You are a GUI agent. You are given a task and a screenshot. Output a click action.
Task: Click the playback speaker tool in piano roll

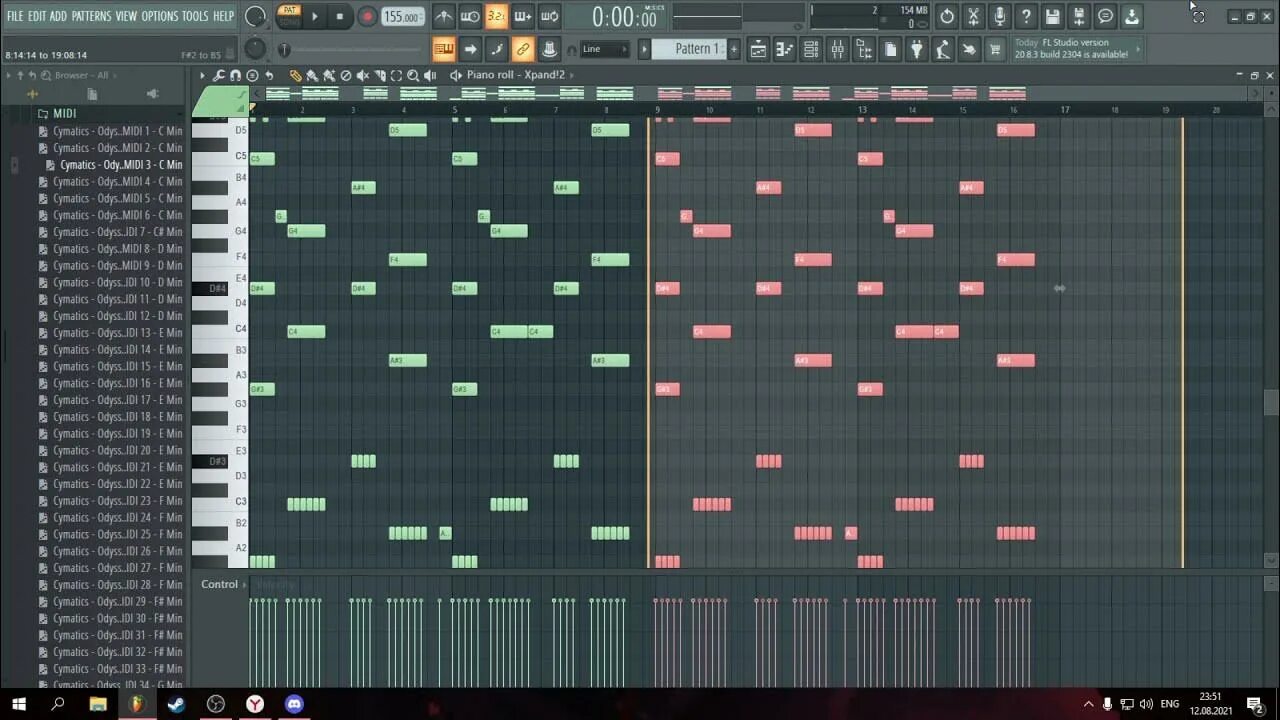430,75
